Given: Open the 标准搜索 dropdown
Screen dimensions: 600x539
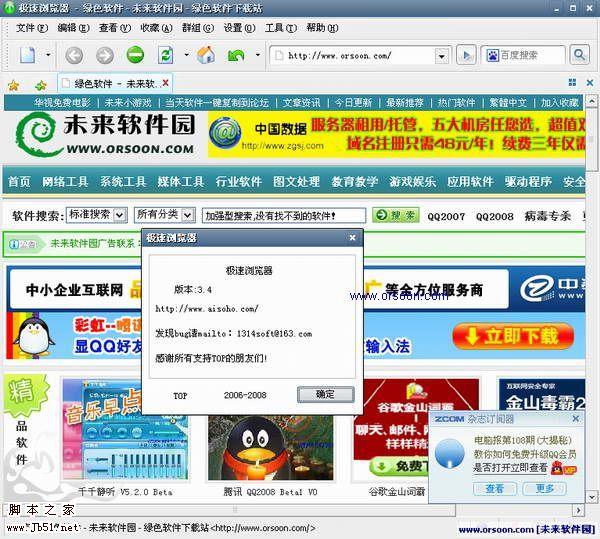Looking at the screenshot, I should 97,215.
